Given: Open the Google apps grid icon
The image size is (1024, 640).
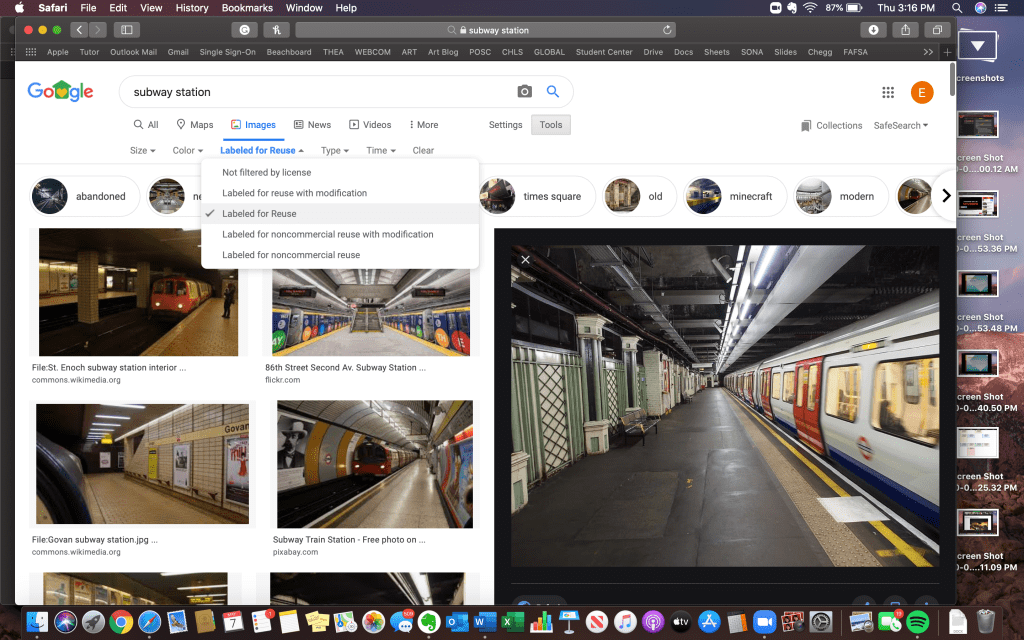Looking at the screenshot, I should [888, 92].
